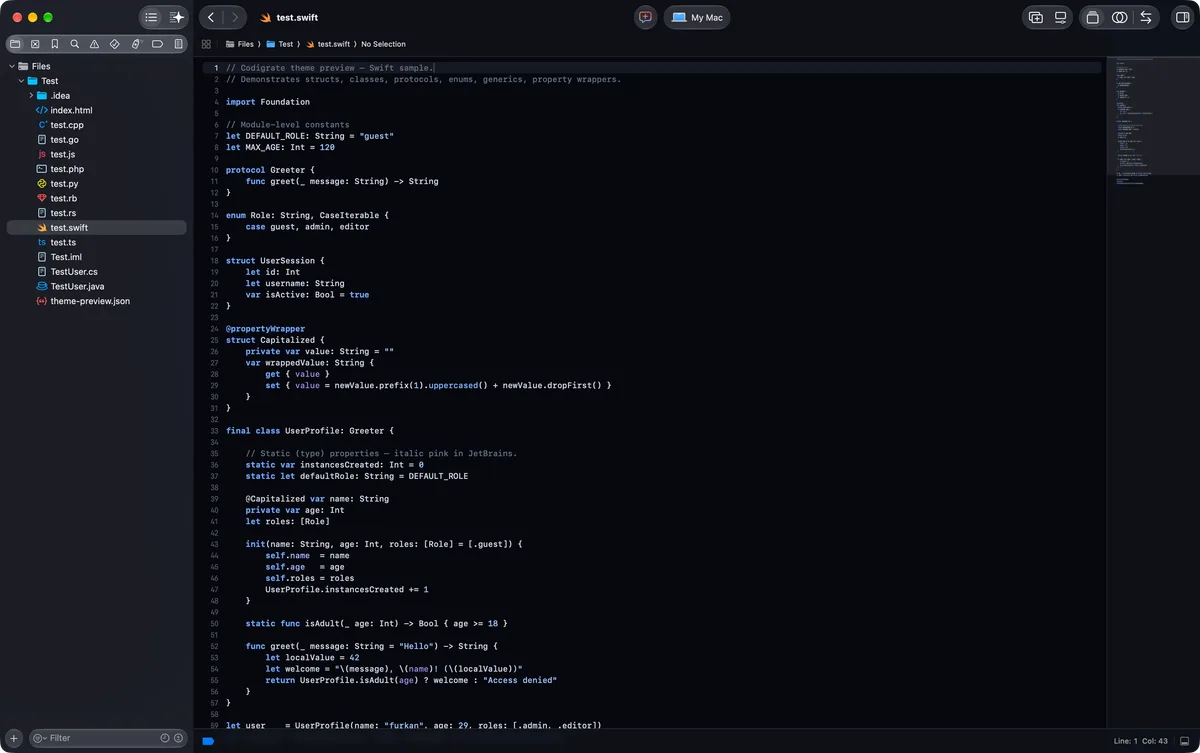The width and height of the screenshot is (1200, 753).
Task: Open the Bookmark navigator tab
Action: click(55, 44)
